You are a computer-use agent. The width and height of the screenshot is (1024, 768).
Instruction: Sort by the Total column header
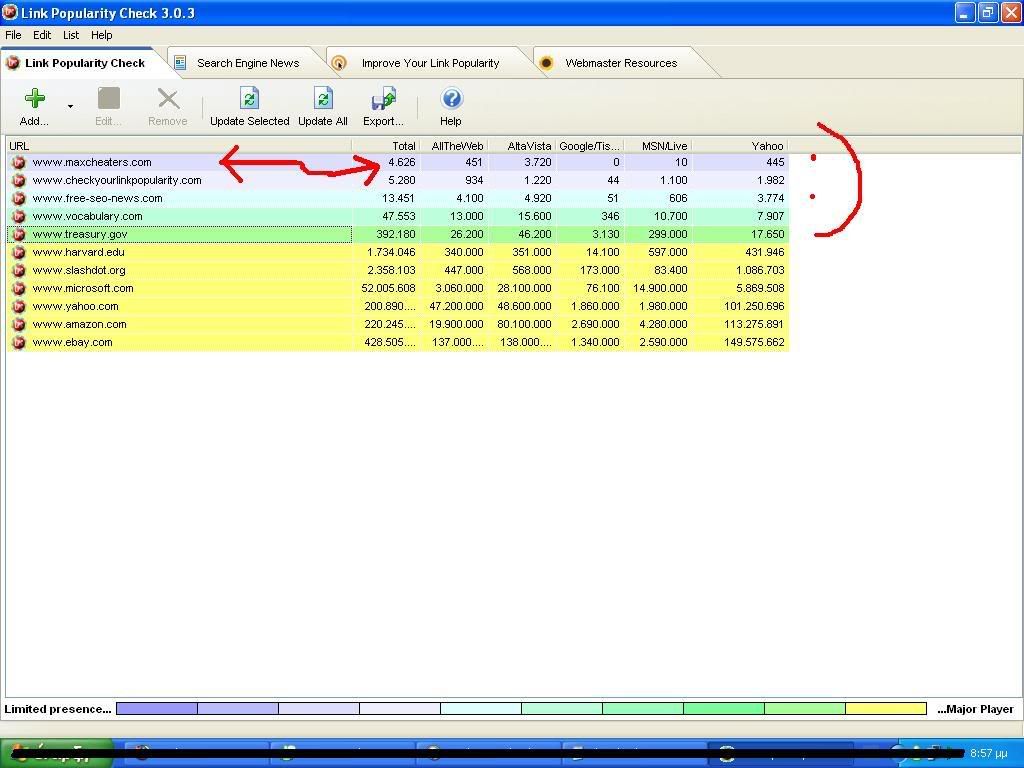coord(386,146)
